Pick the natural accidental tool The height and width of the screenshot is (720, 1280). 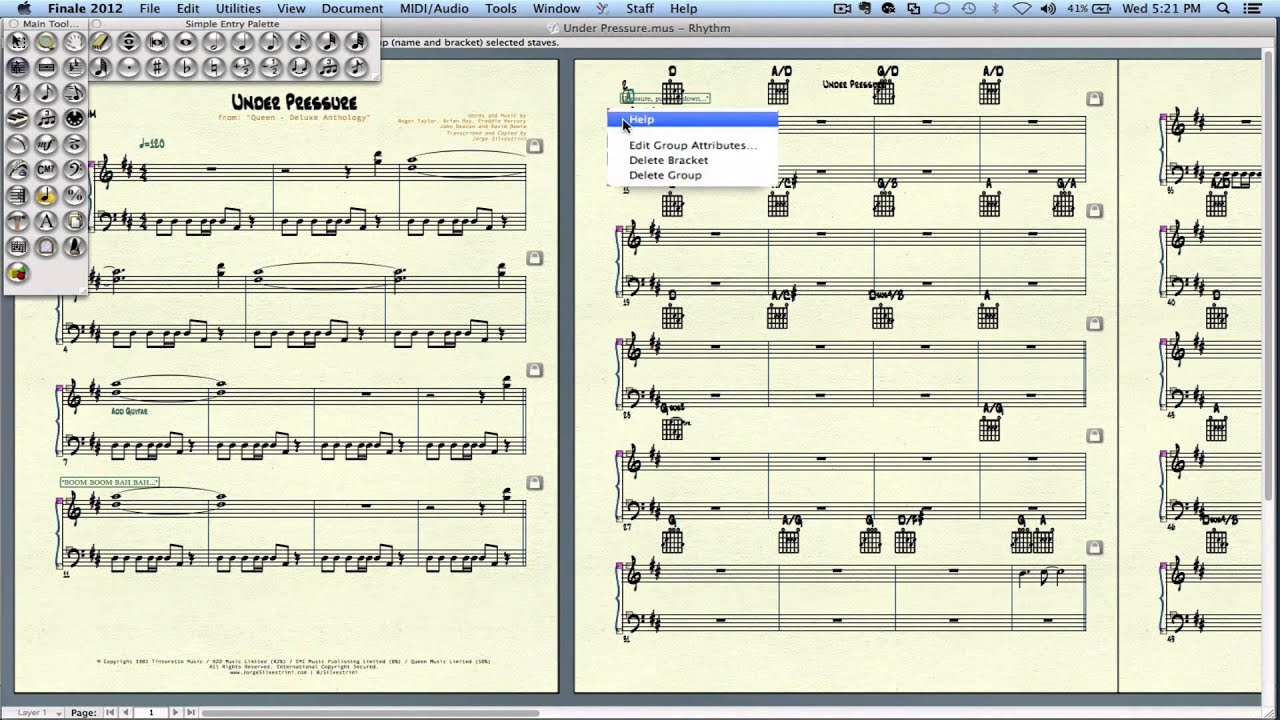(x=213, y=68)
